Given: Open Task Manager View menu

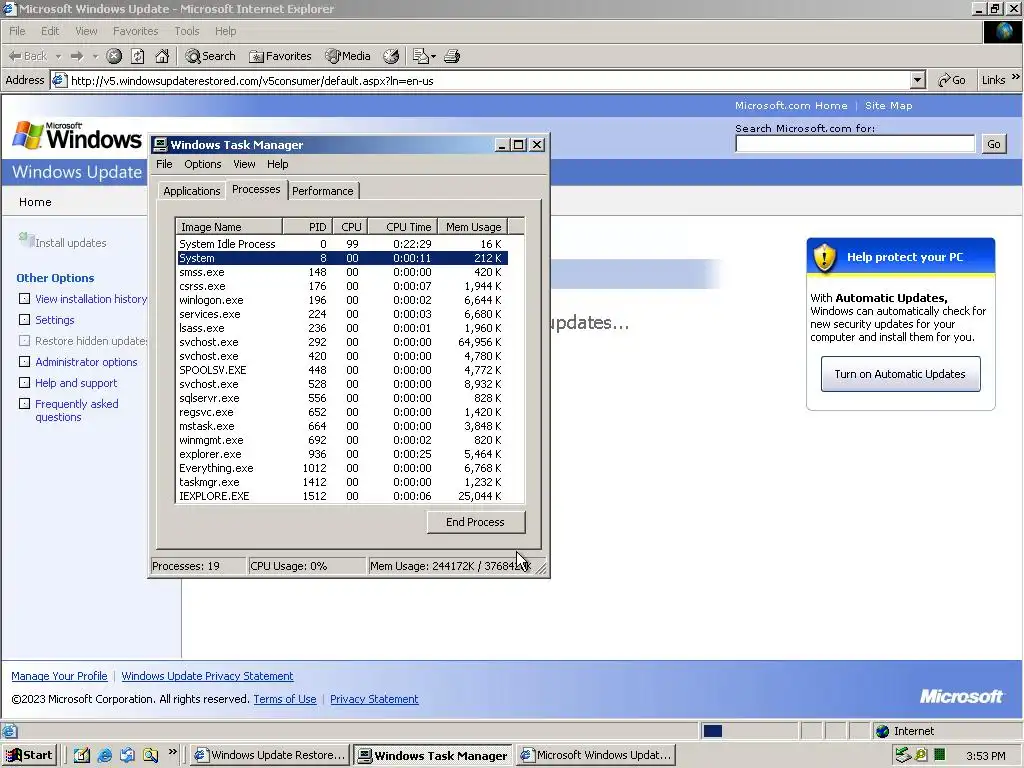Looking at the screenshot, I should [x=244, y=164].
